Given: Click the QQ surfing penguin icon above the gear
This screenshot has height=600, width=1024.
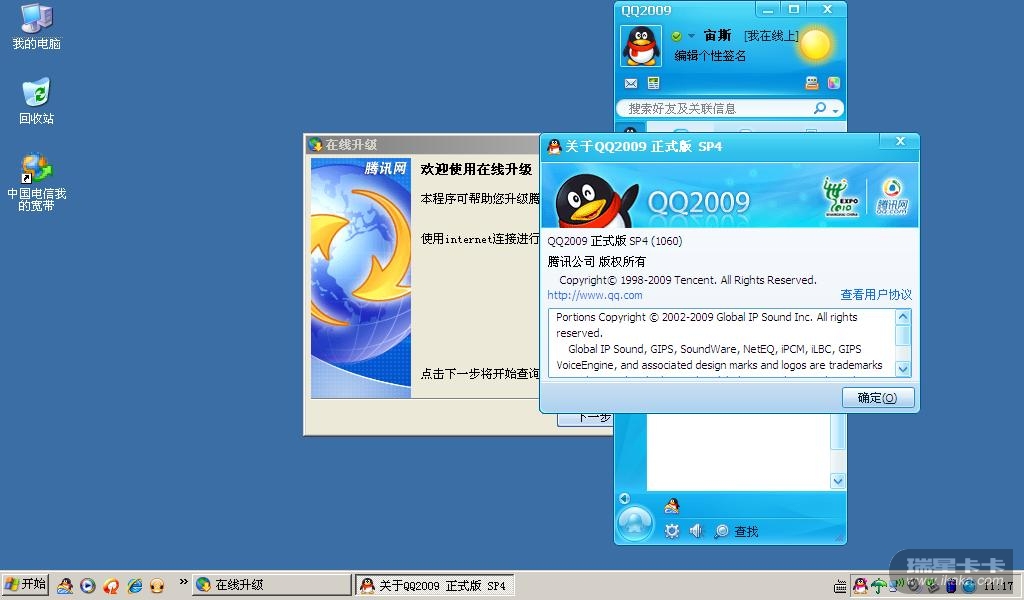Looking at the screenshot, I should click(671, 505).
